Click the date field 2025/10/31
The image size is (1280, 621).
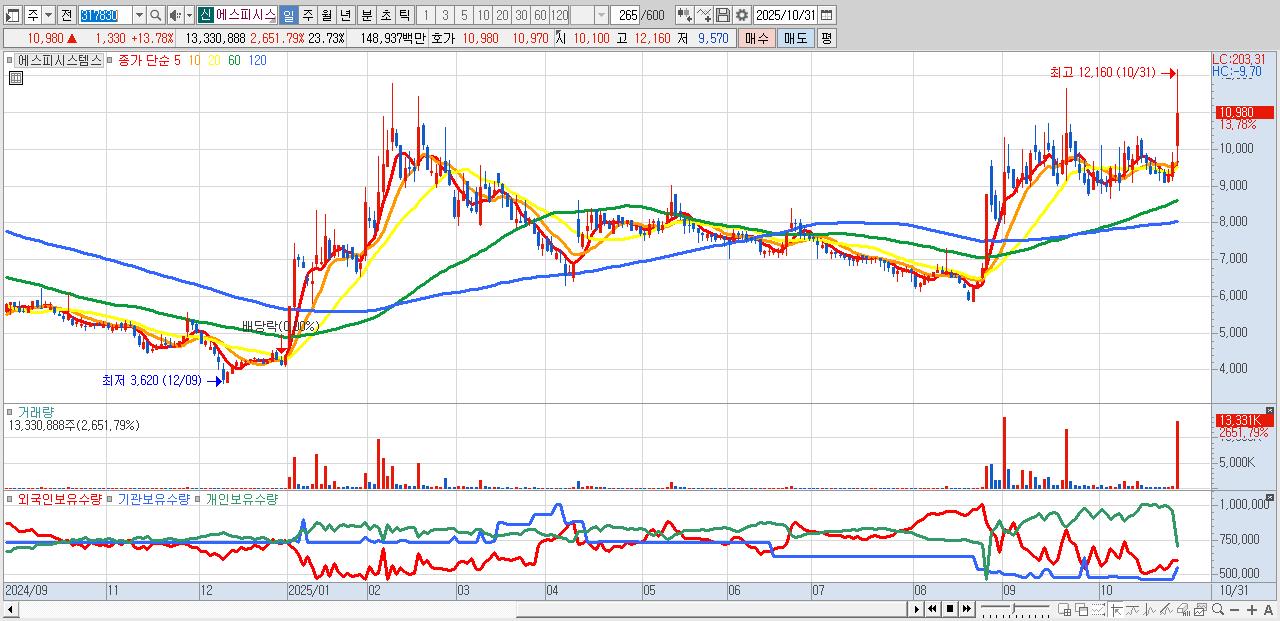pyautogui.click(x=785, y=15)
